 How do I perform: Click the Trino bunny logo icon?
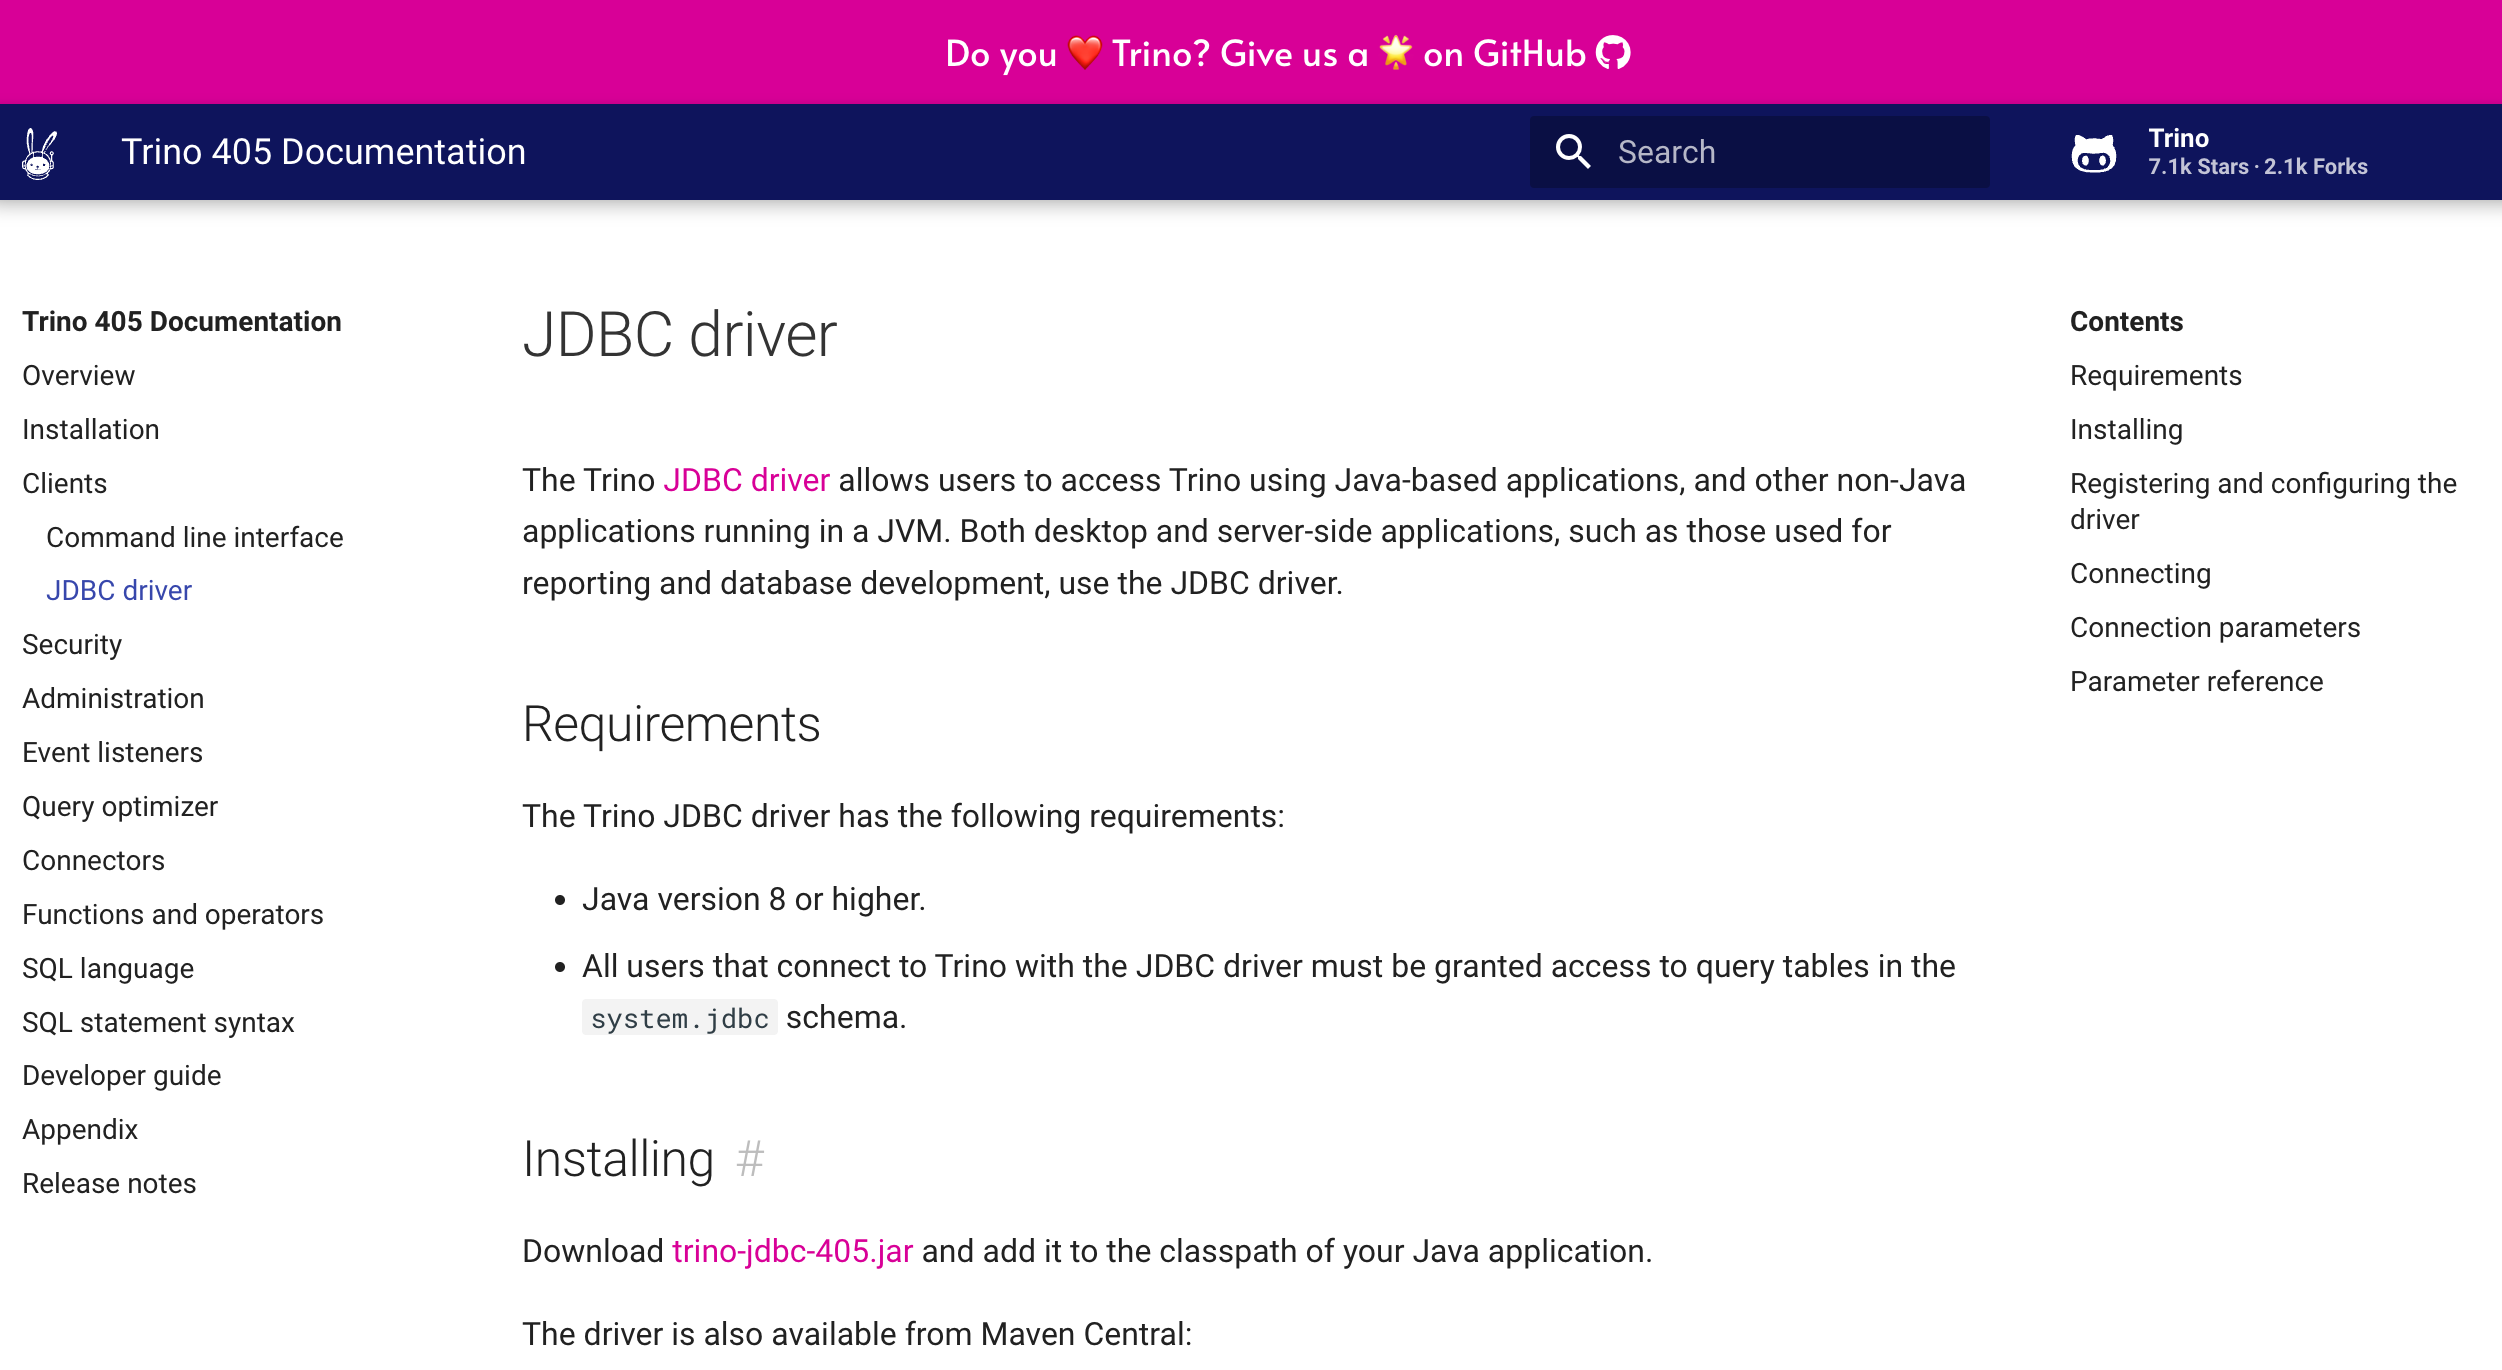39,153
